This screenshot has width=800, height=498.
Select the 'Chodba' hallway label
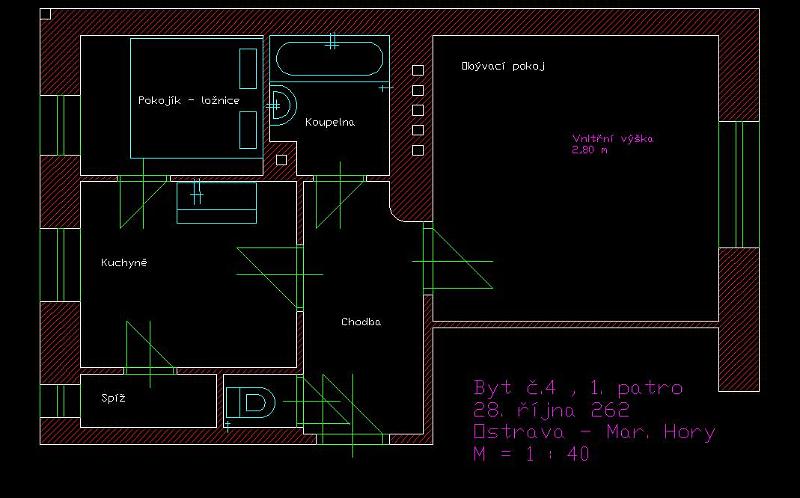360,322
